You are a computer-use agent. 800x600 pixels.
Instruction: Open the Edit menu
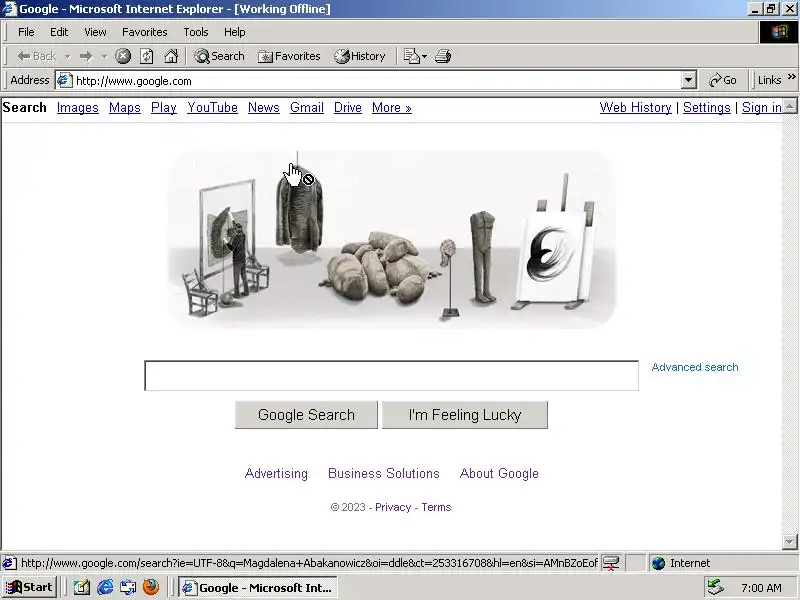[59, 32]
